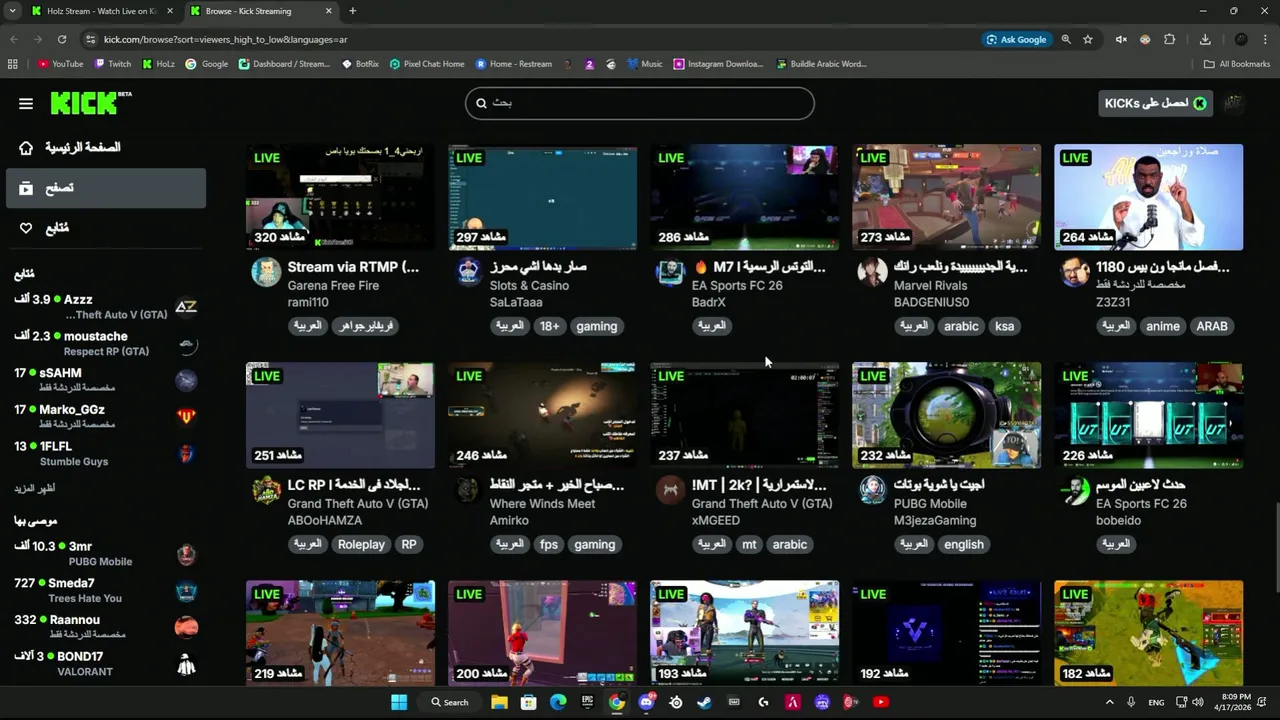
Task: Open Where Winds Meet category link
Action: coord(542,503)
